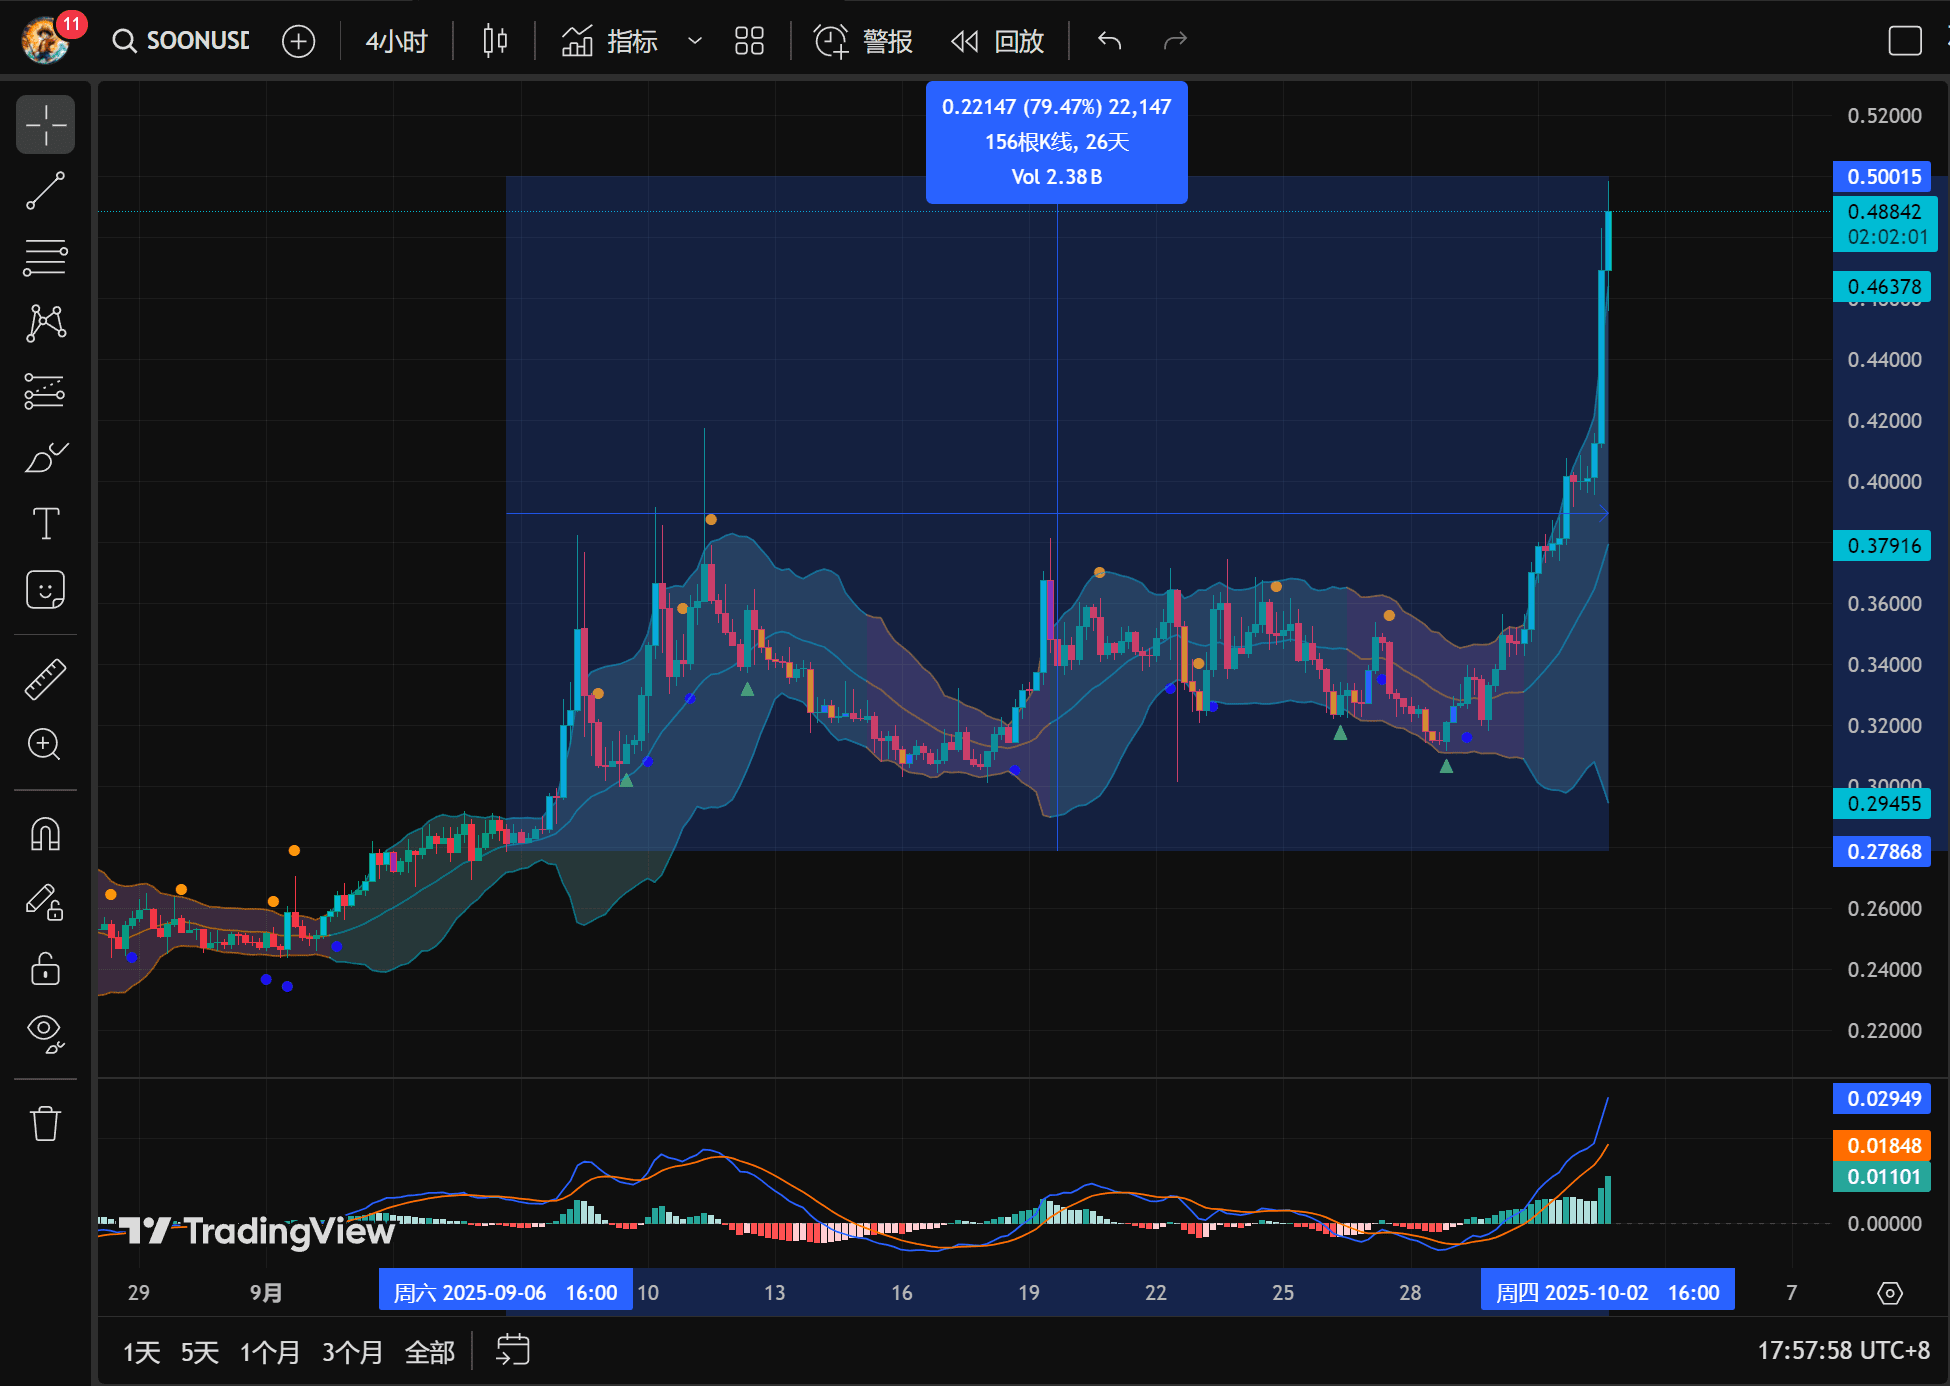Select the text annotation tool
The width and height of the screenshot is (1950, 1386).
[45, 523]
